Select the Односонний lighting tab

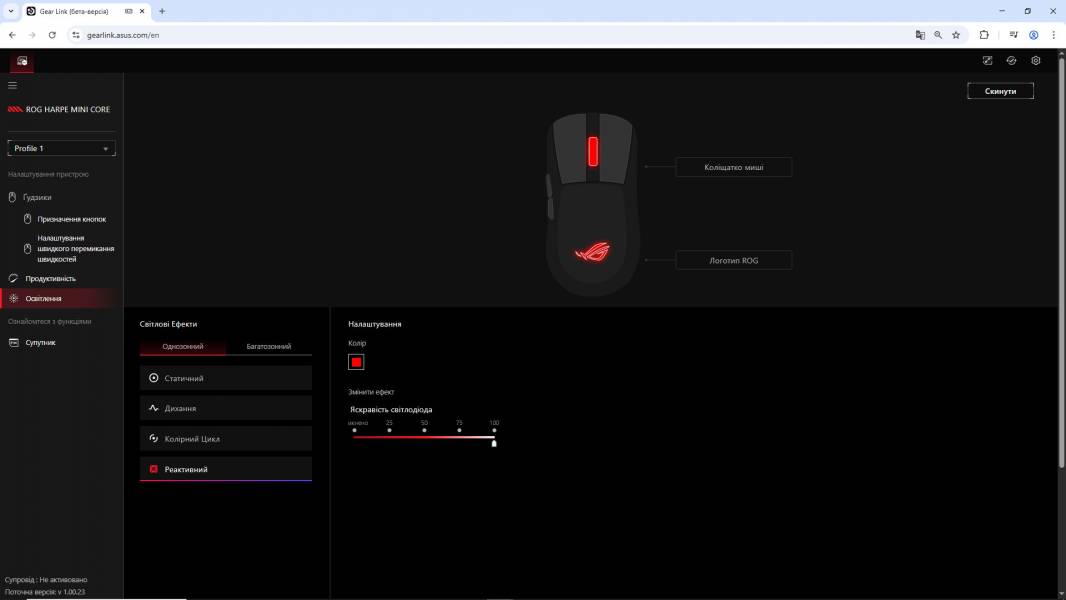(182, 346)
